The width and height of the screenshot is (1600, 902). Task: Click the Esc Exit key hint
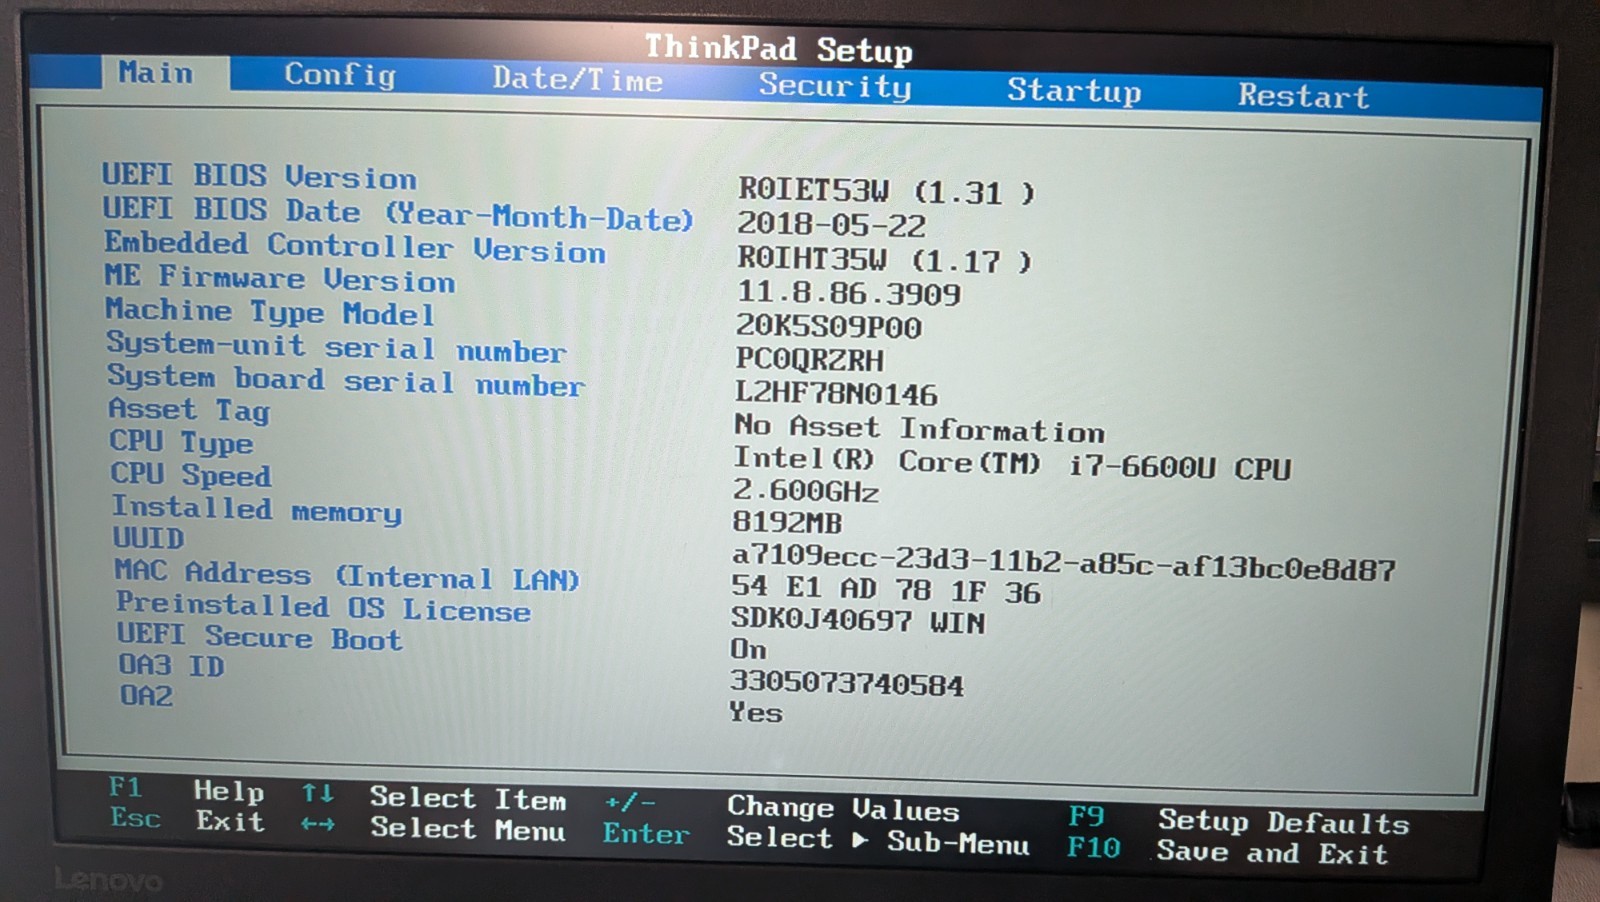coord(187,820)
